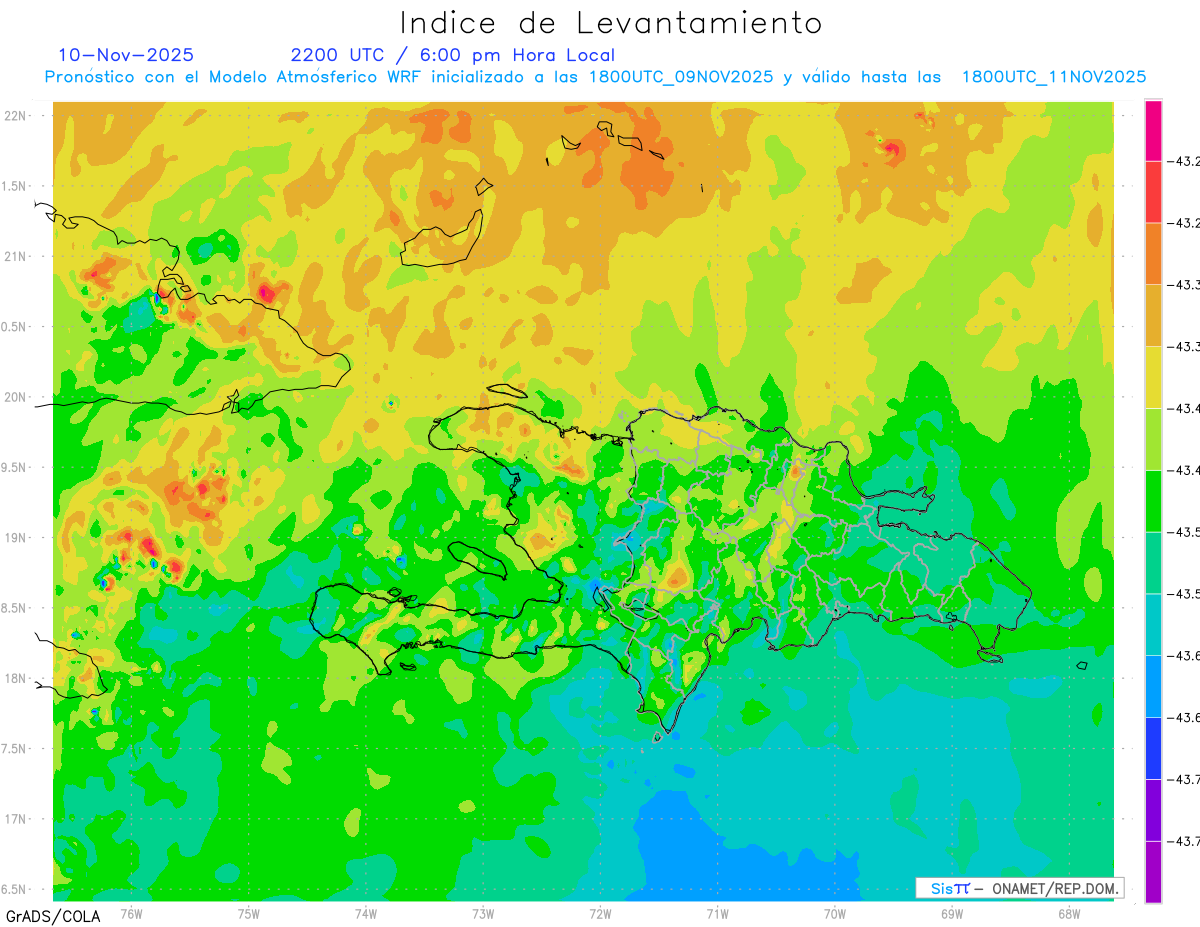The height and width of the screenshot is (927, 1200).
Task: Click the 'ONAMET/REP.DOM.' attribution box
Action: point(1019,888)
